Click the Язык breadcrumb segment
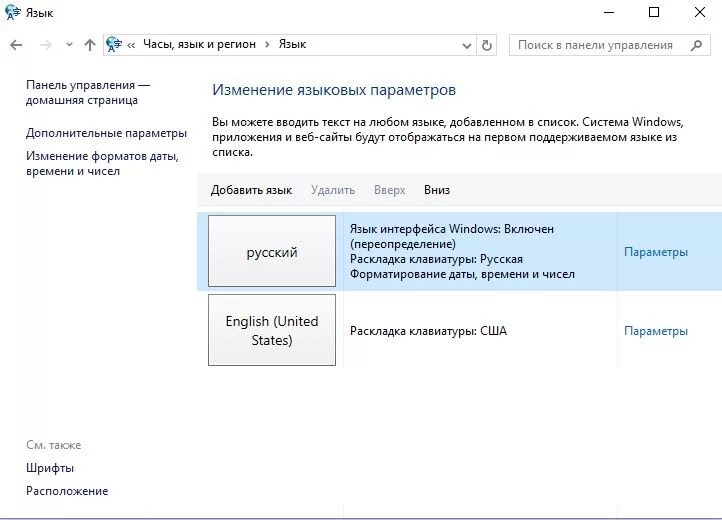Image resolution: width=722 pixels, height=520 pixels. 292,44
